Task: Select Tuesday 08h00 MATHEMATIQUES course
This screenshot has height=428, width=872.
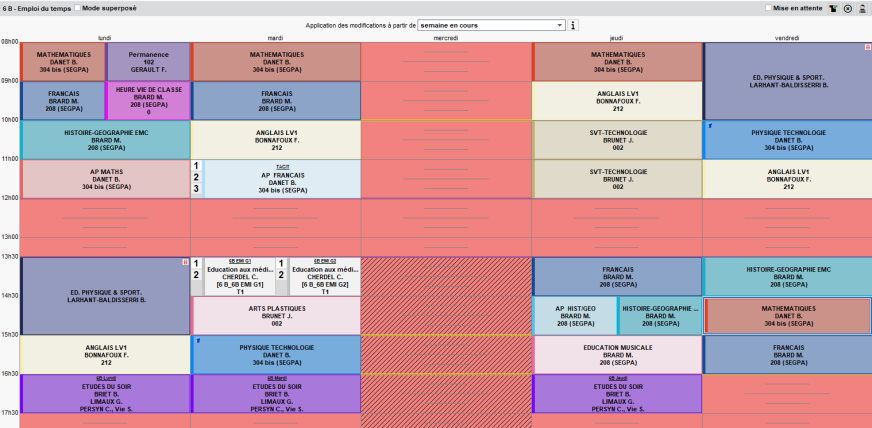Action: pyautogui.click(x=276, y=62)
